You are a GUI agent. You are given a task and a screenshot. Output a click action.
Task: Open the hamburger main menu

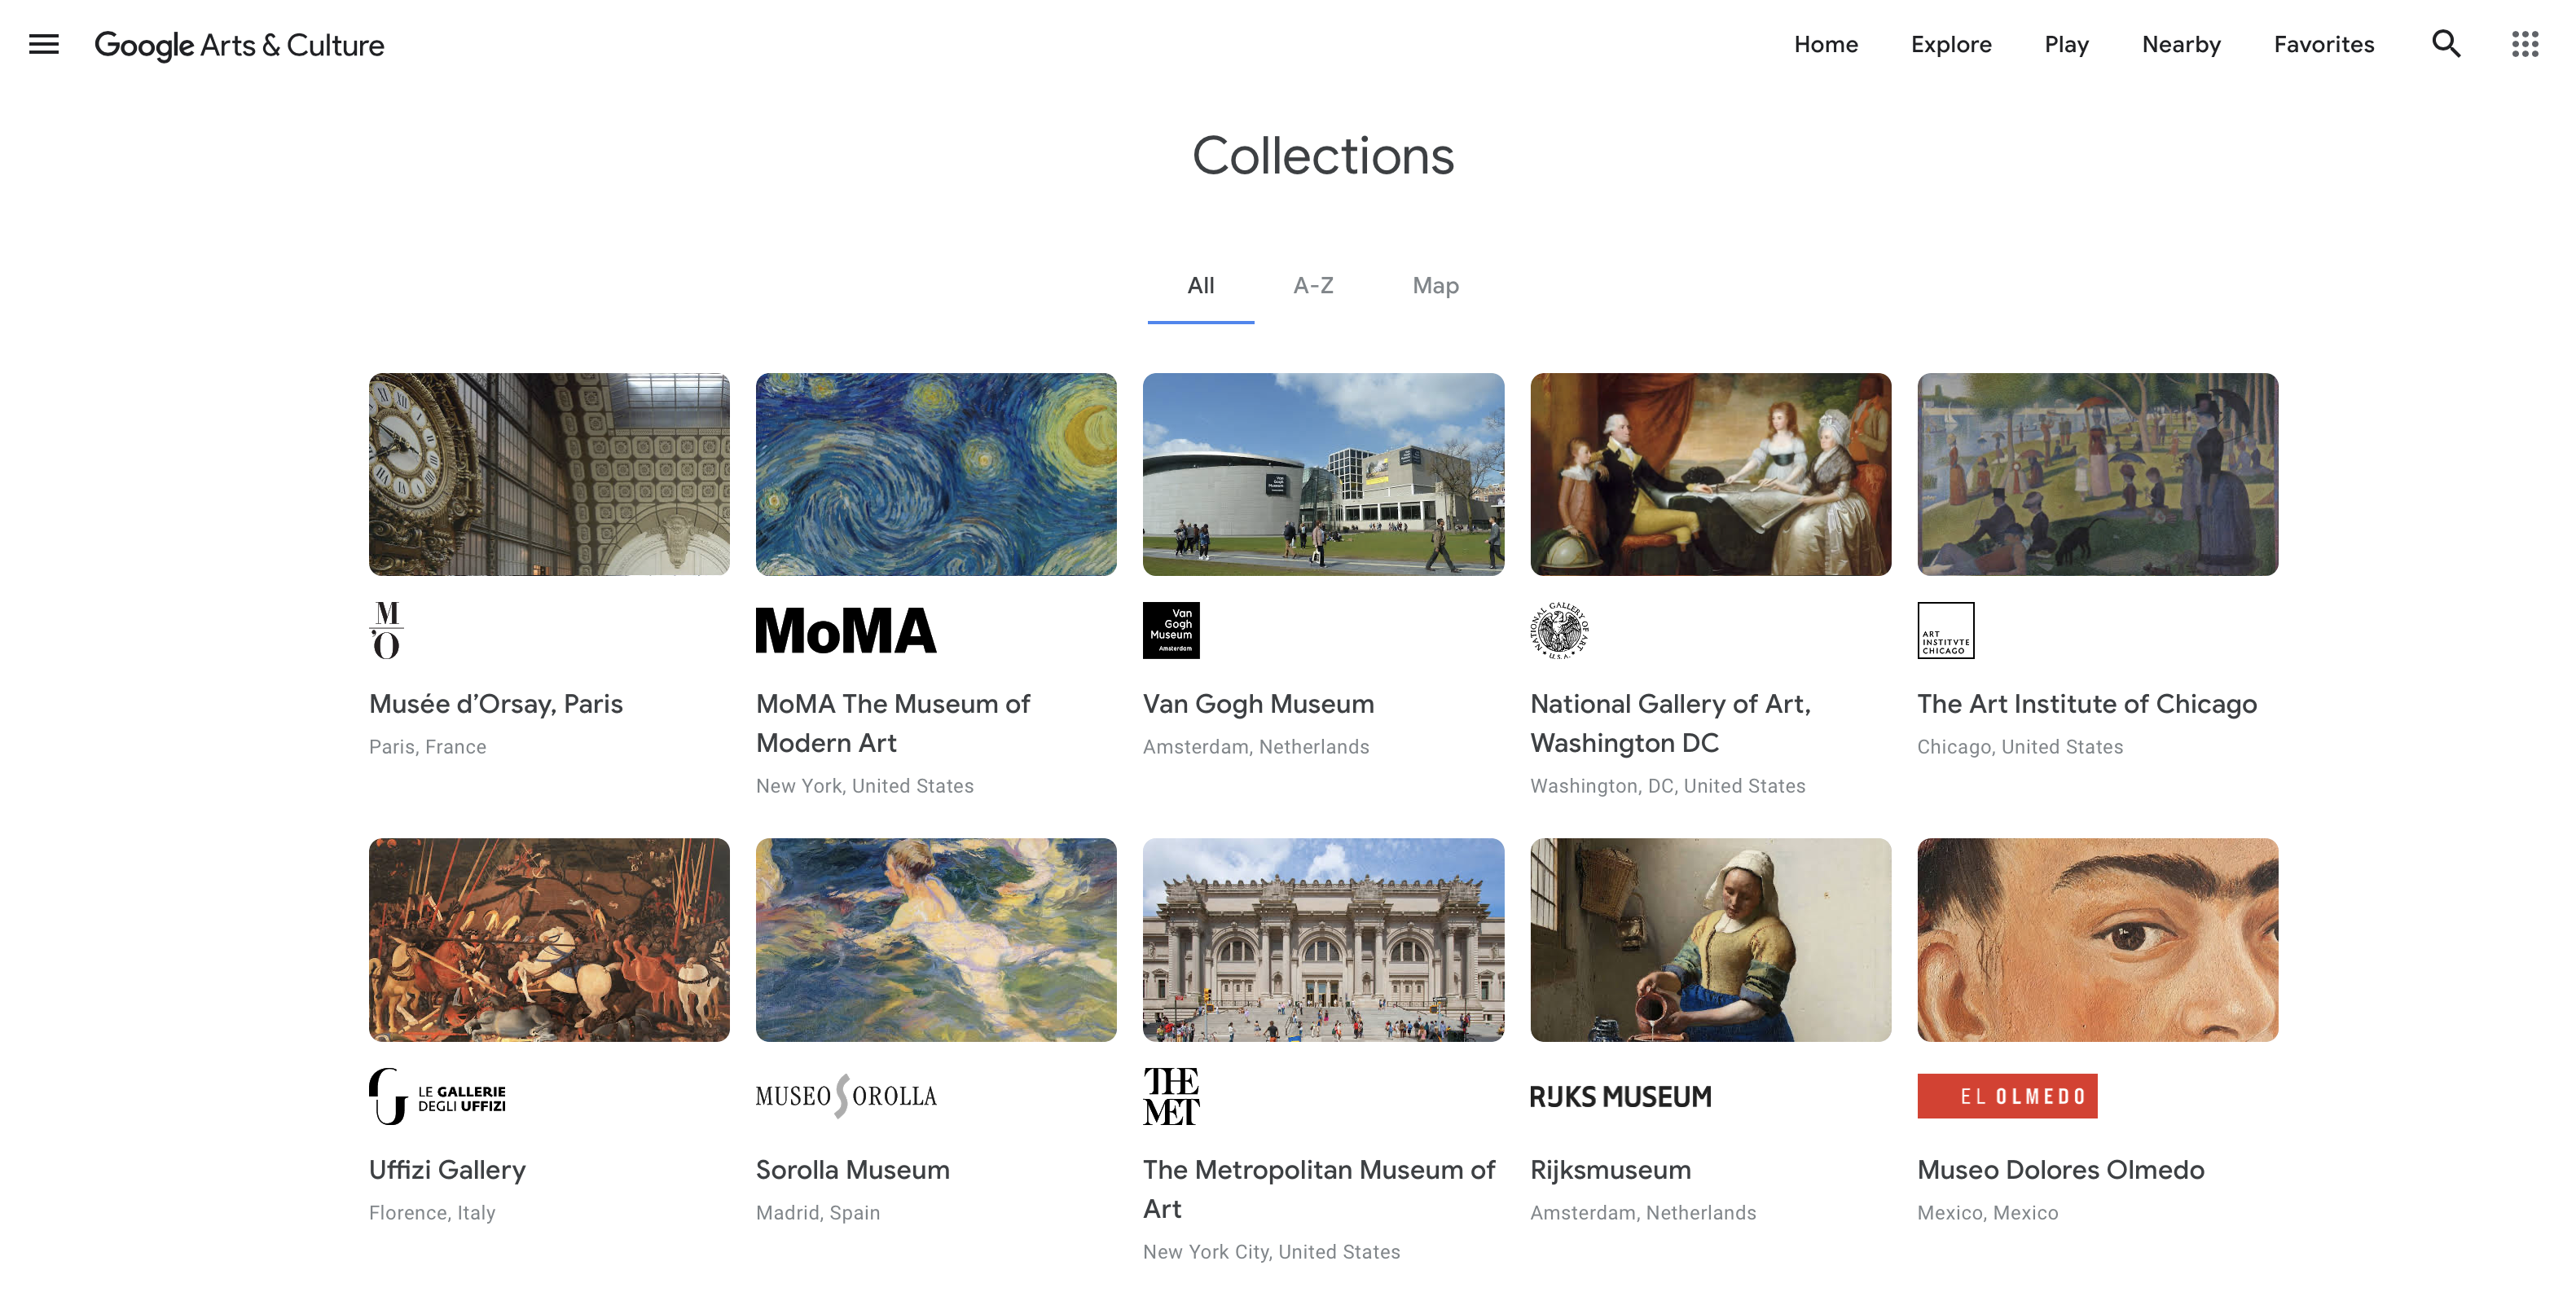pyautogui.click(x=44, y=44)
